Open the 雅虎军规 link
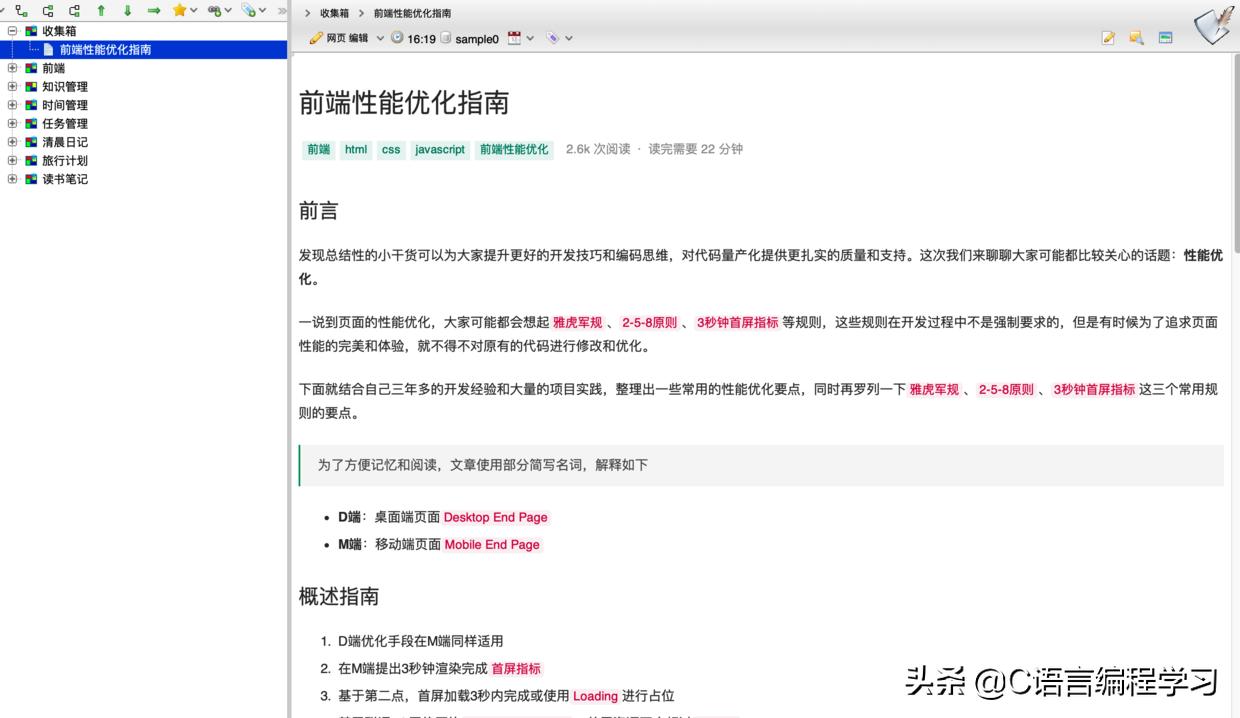 [578, 323]
